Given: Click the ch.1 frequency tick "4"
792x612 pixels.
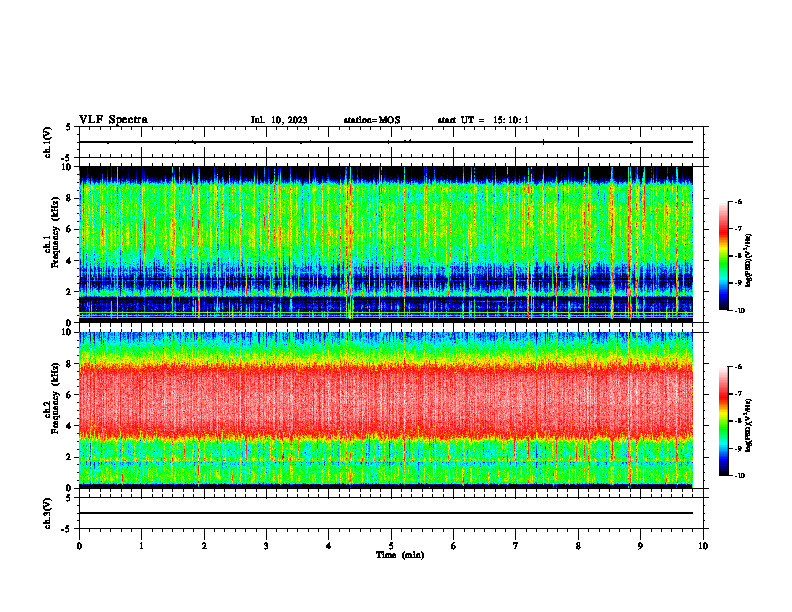Looking at the screenshot, I should (69, 261).
